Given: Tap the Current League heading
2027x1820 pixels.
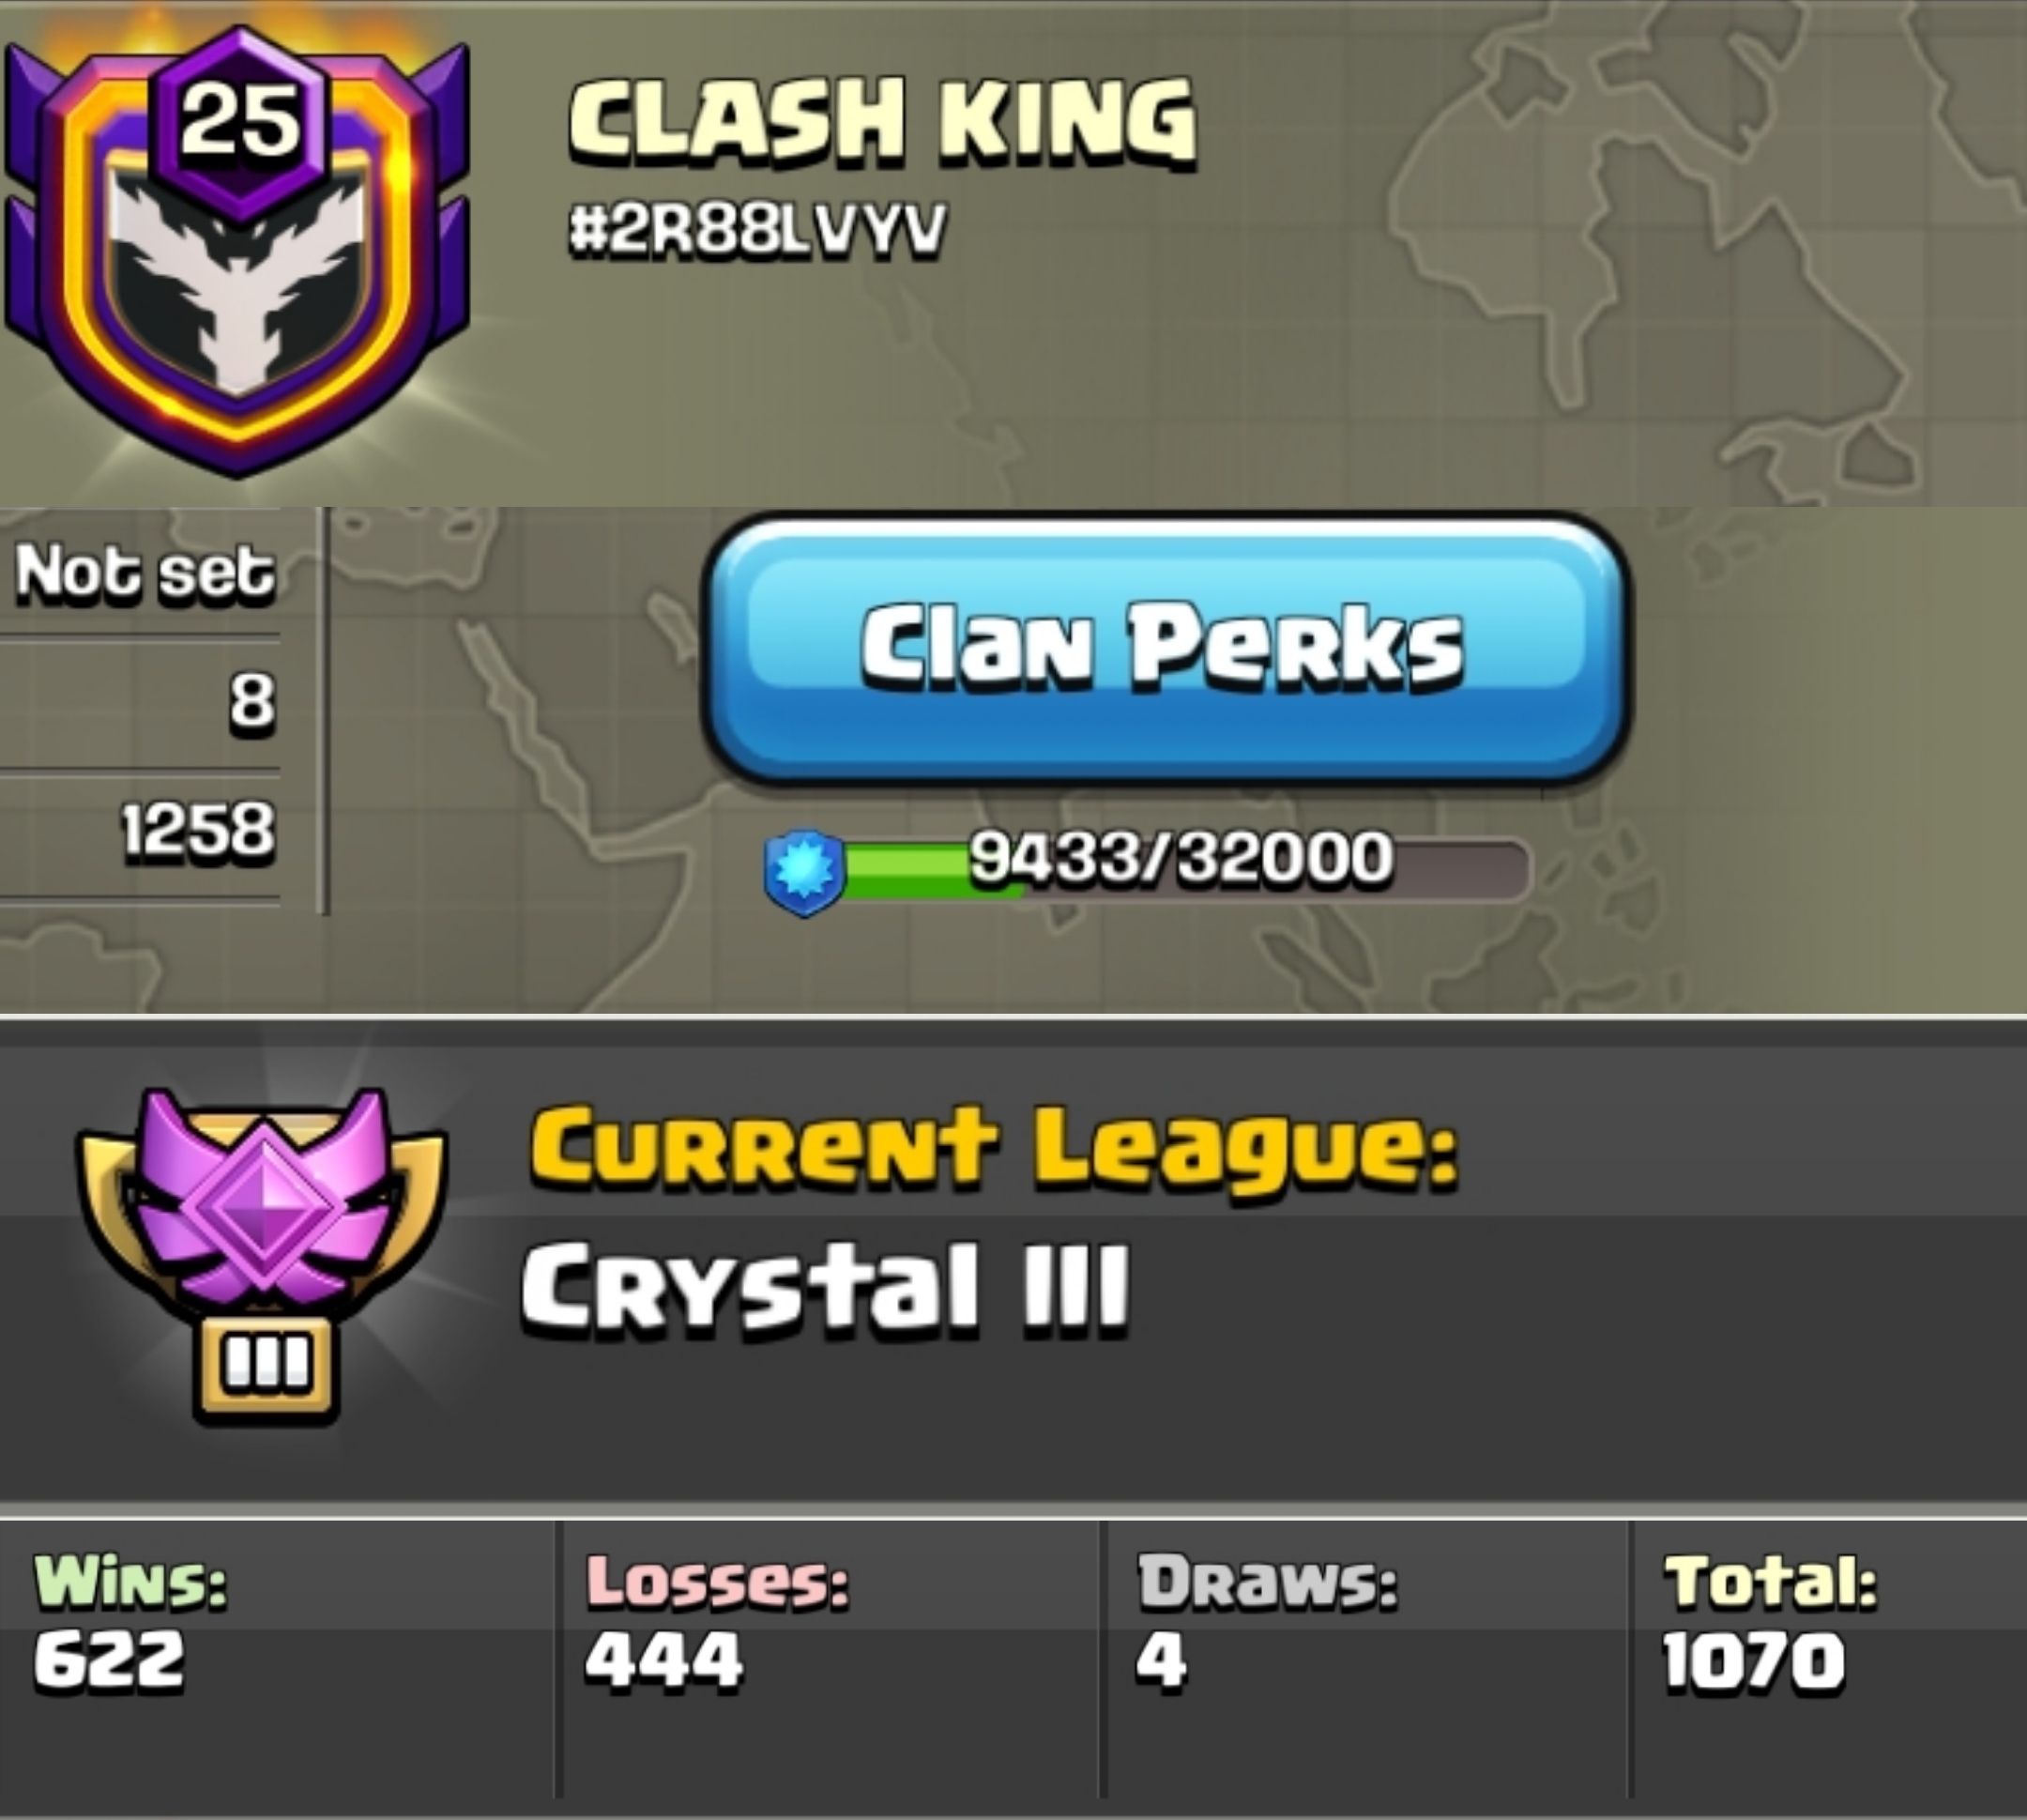Looking at the screenshot, I should coord(993,1149).
